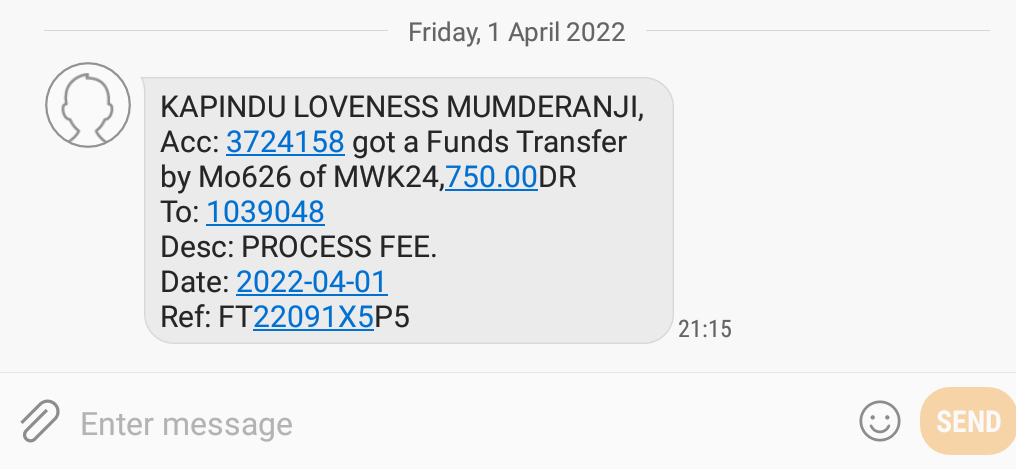Image resolution: width=1016 pixels, height=469 pixels.
Task: Tap the paperclip attachment icon
Action: tap(40, 421)
